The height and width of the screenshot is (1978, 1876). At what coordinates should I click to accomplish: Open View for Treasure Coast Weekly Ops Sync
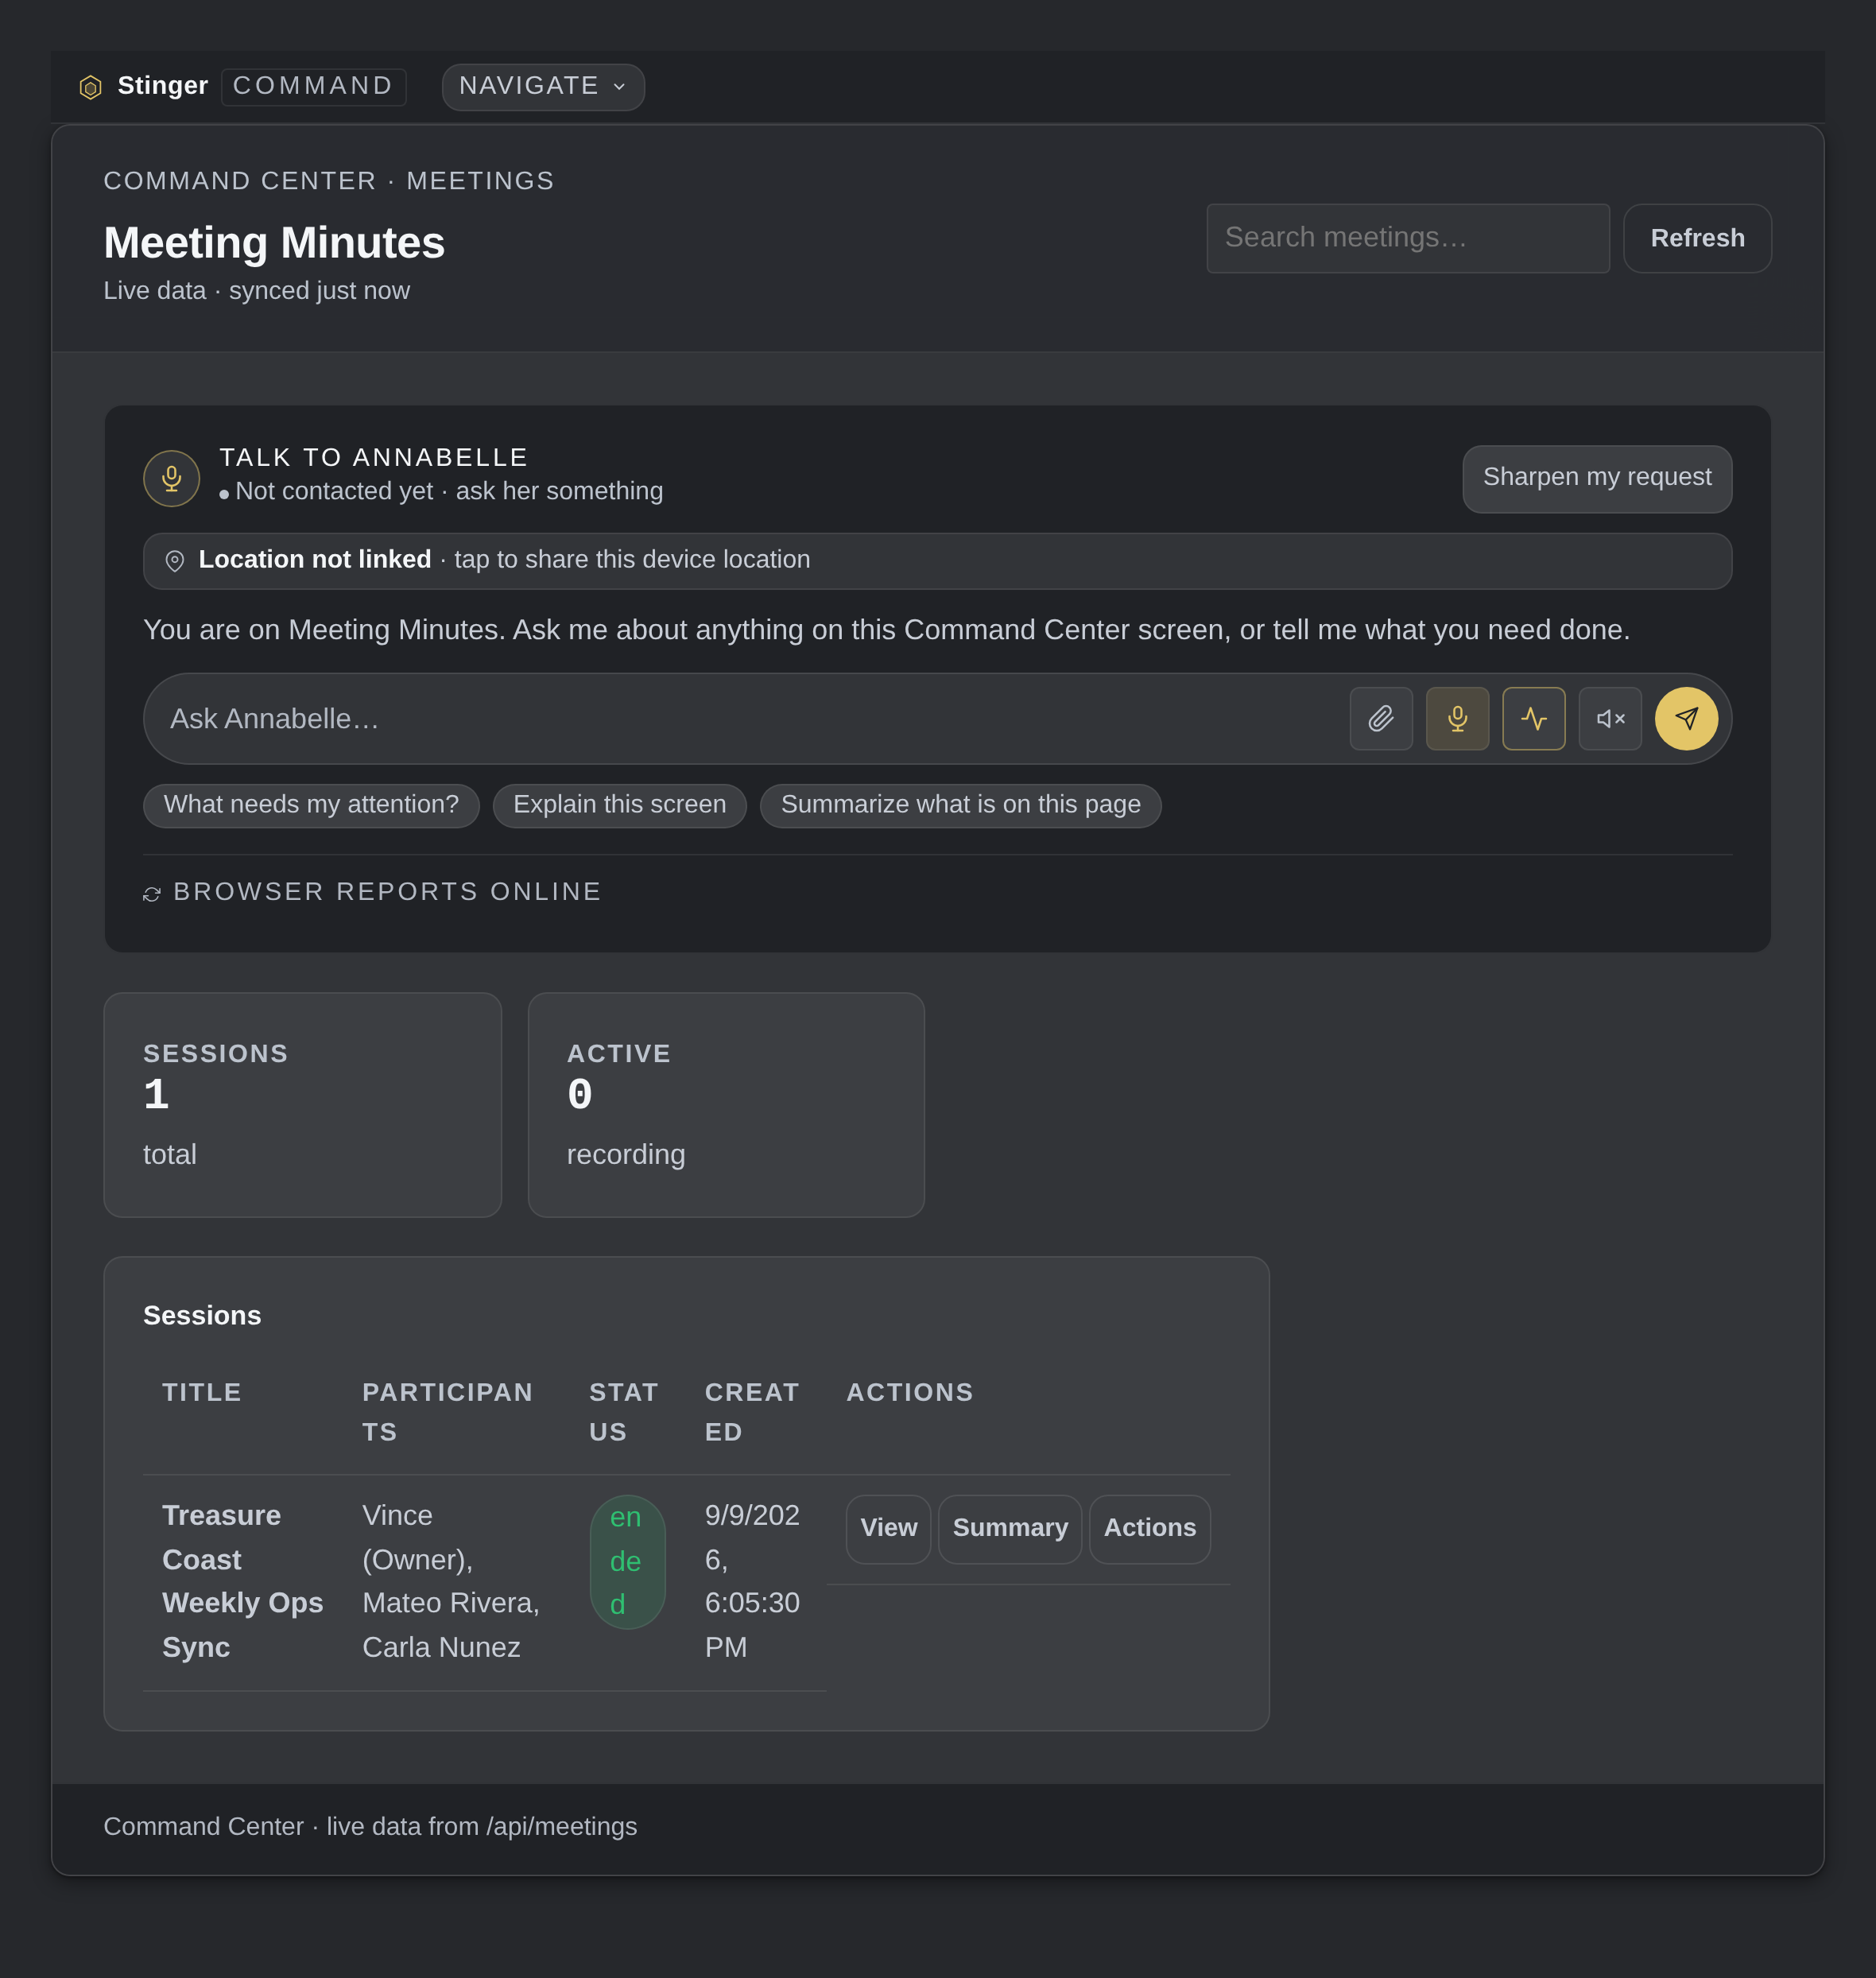click(888, 1528)
